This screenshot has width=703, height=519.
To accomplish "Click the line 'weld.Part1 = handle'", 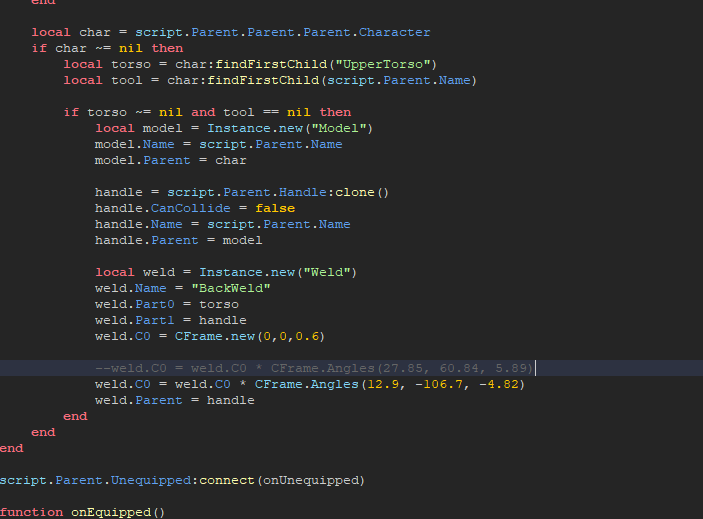I will (x=170, y=320).
